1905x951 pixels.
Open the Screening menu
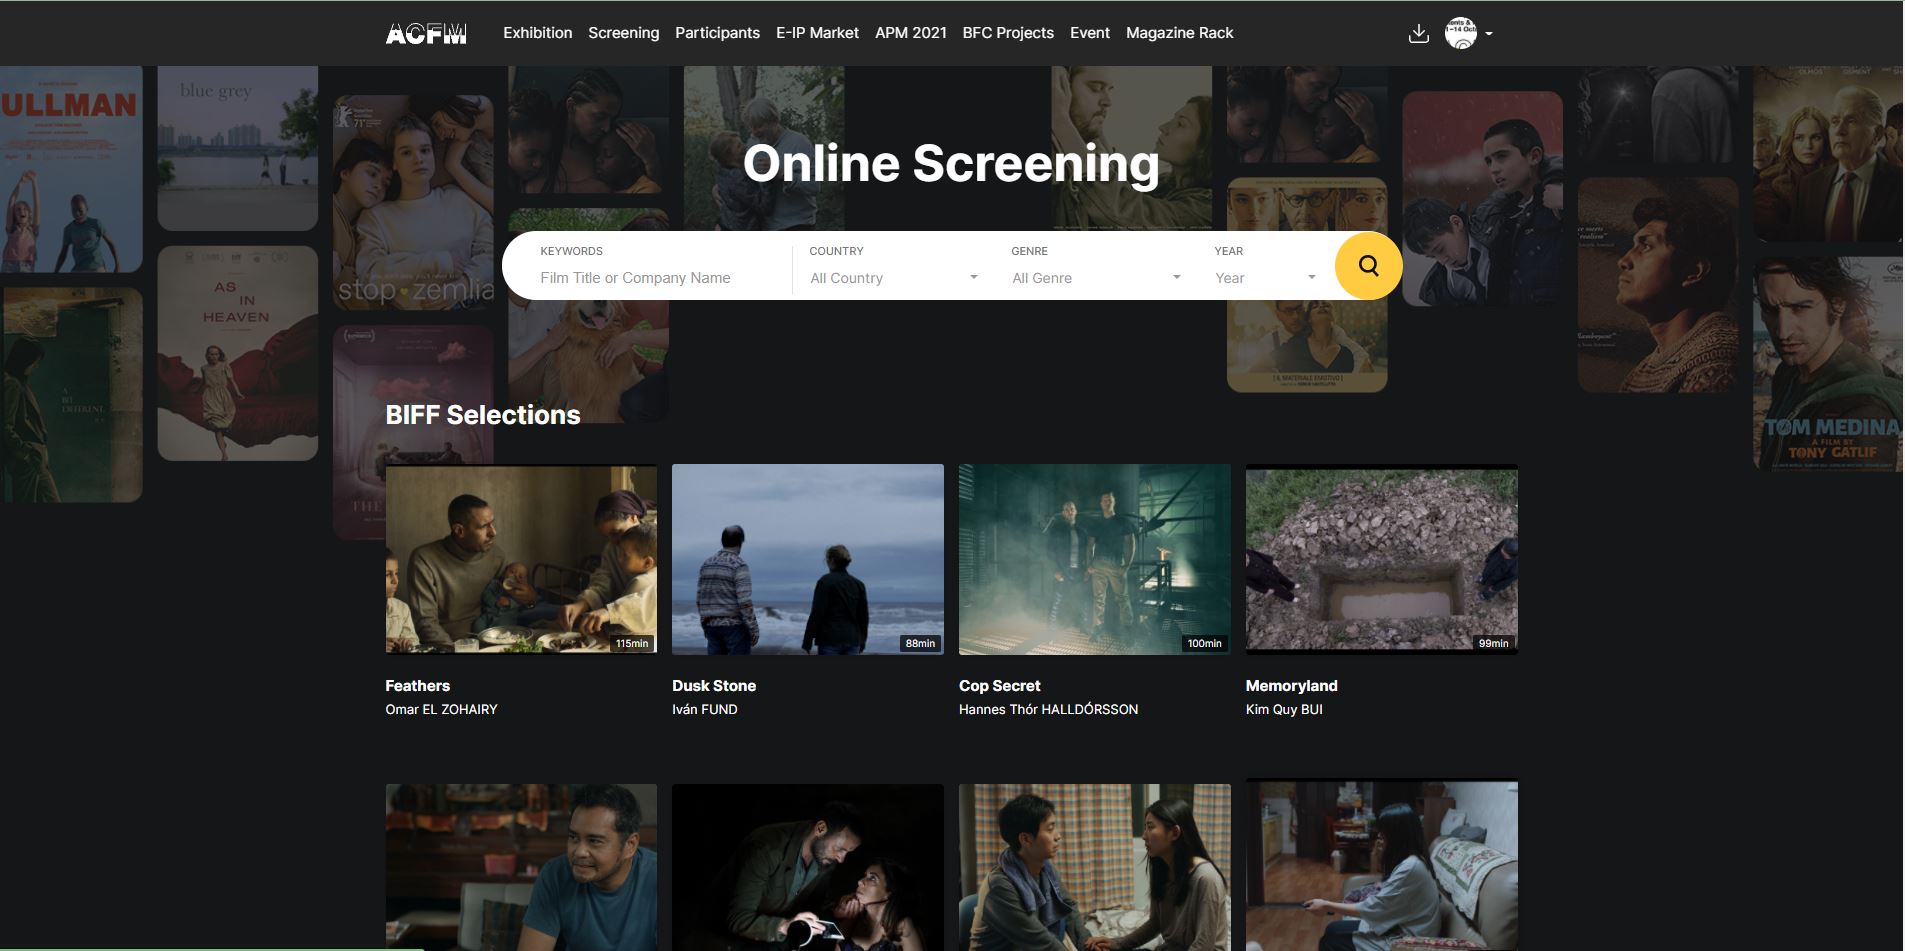pos(624,33)
